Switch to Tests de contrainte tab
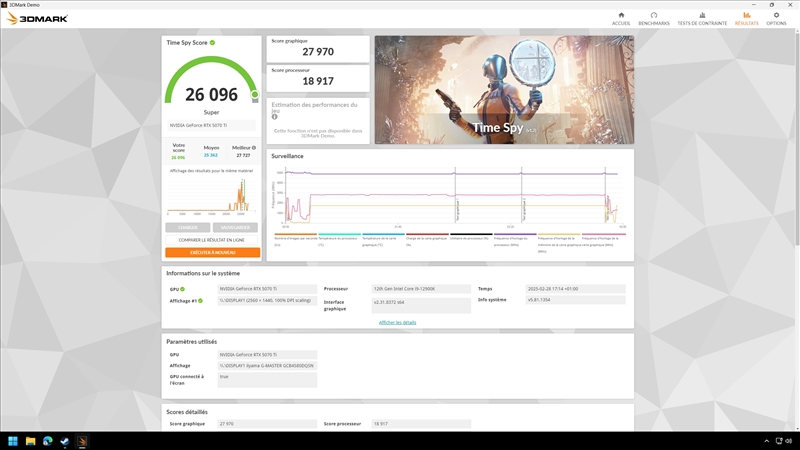 702,19
